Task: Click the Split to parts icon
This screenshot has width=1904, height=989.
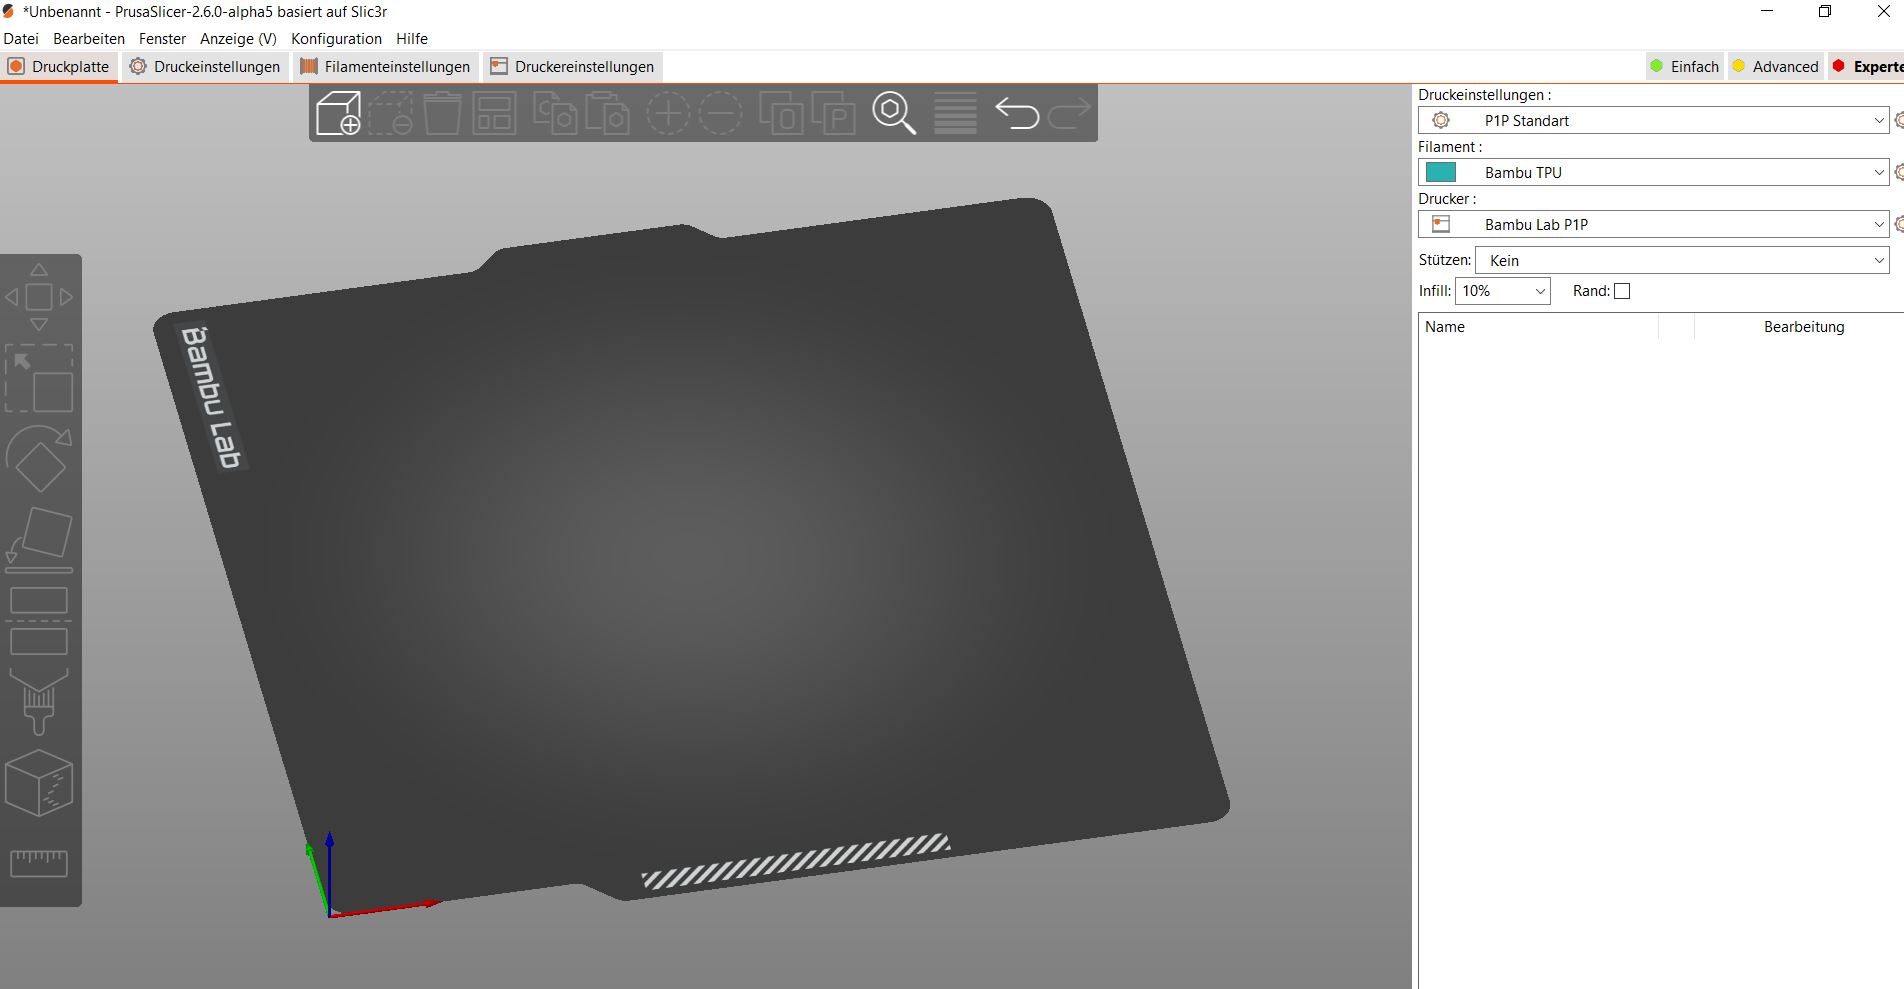Action: (833, 113)
